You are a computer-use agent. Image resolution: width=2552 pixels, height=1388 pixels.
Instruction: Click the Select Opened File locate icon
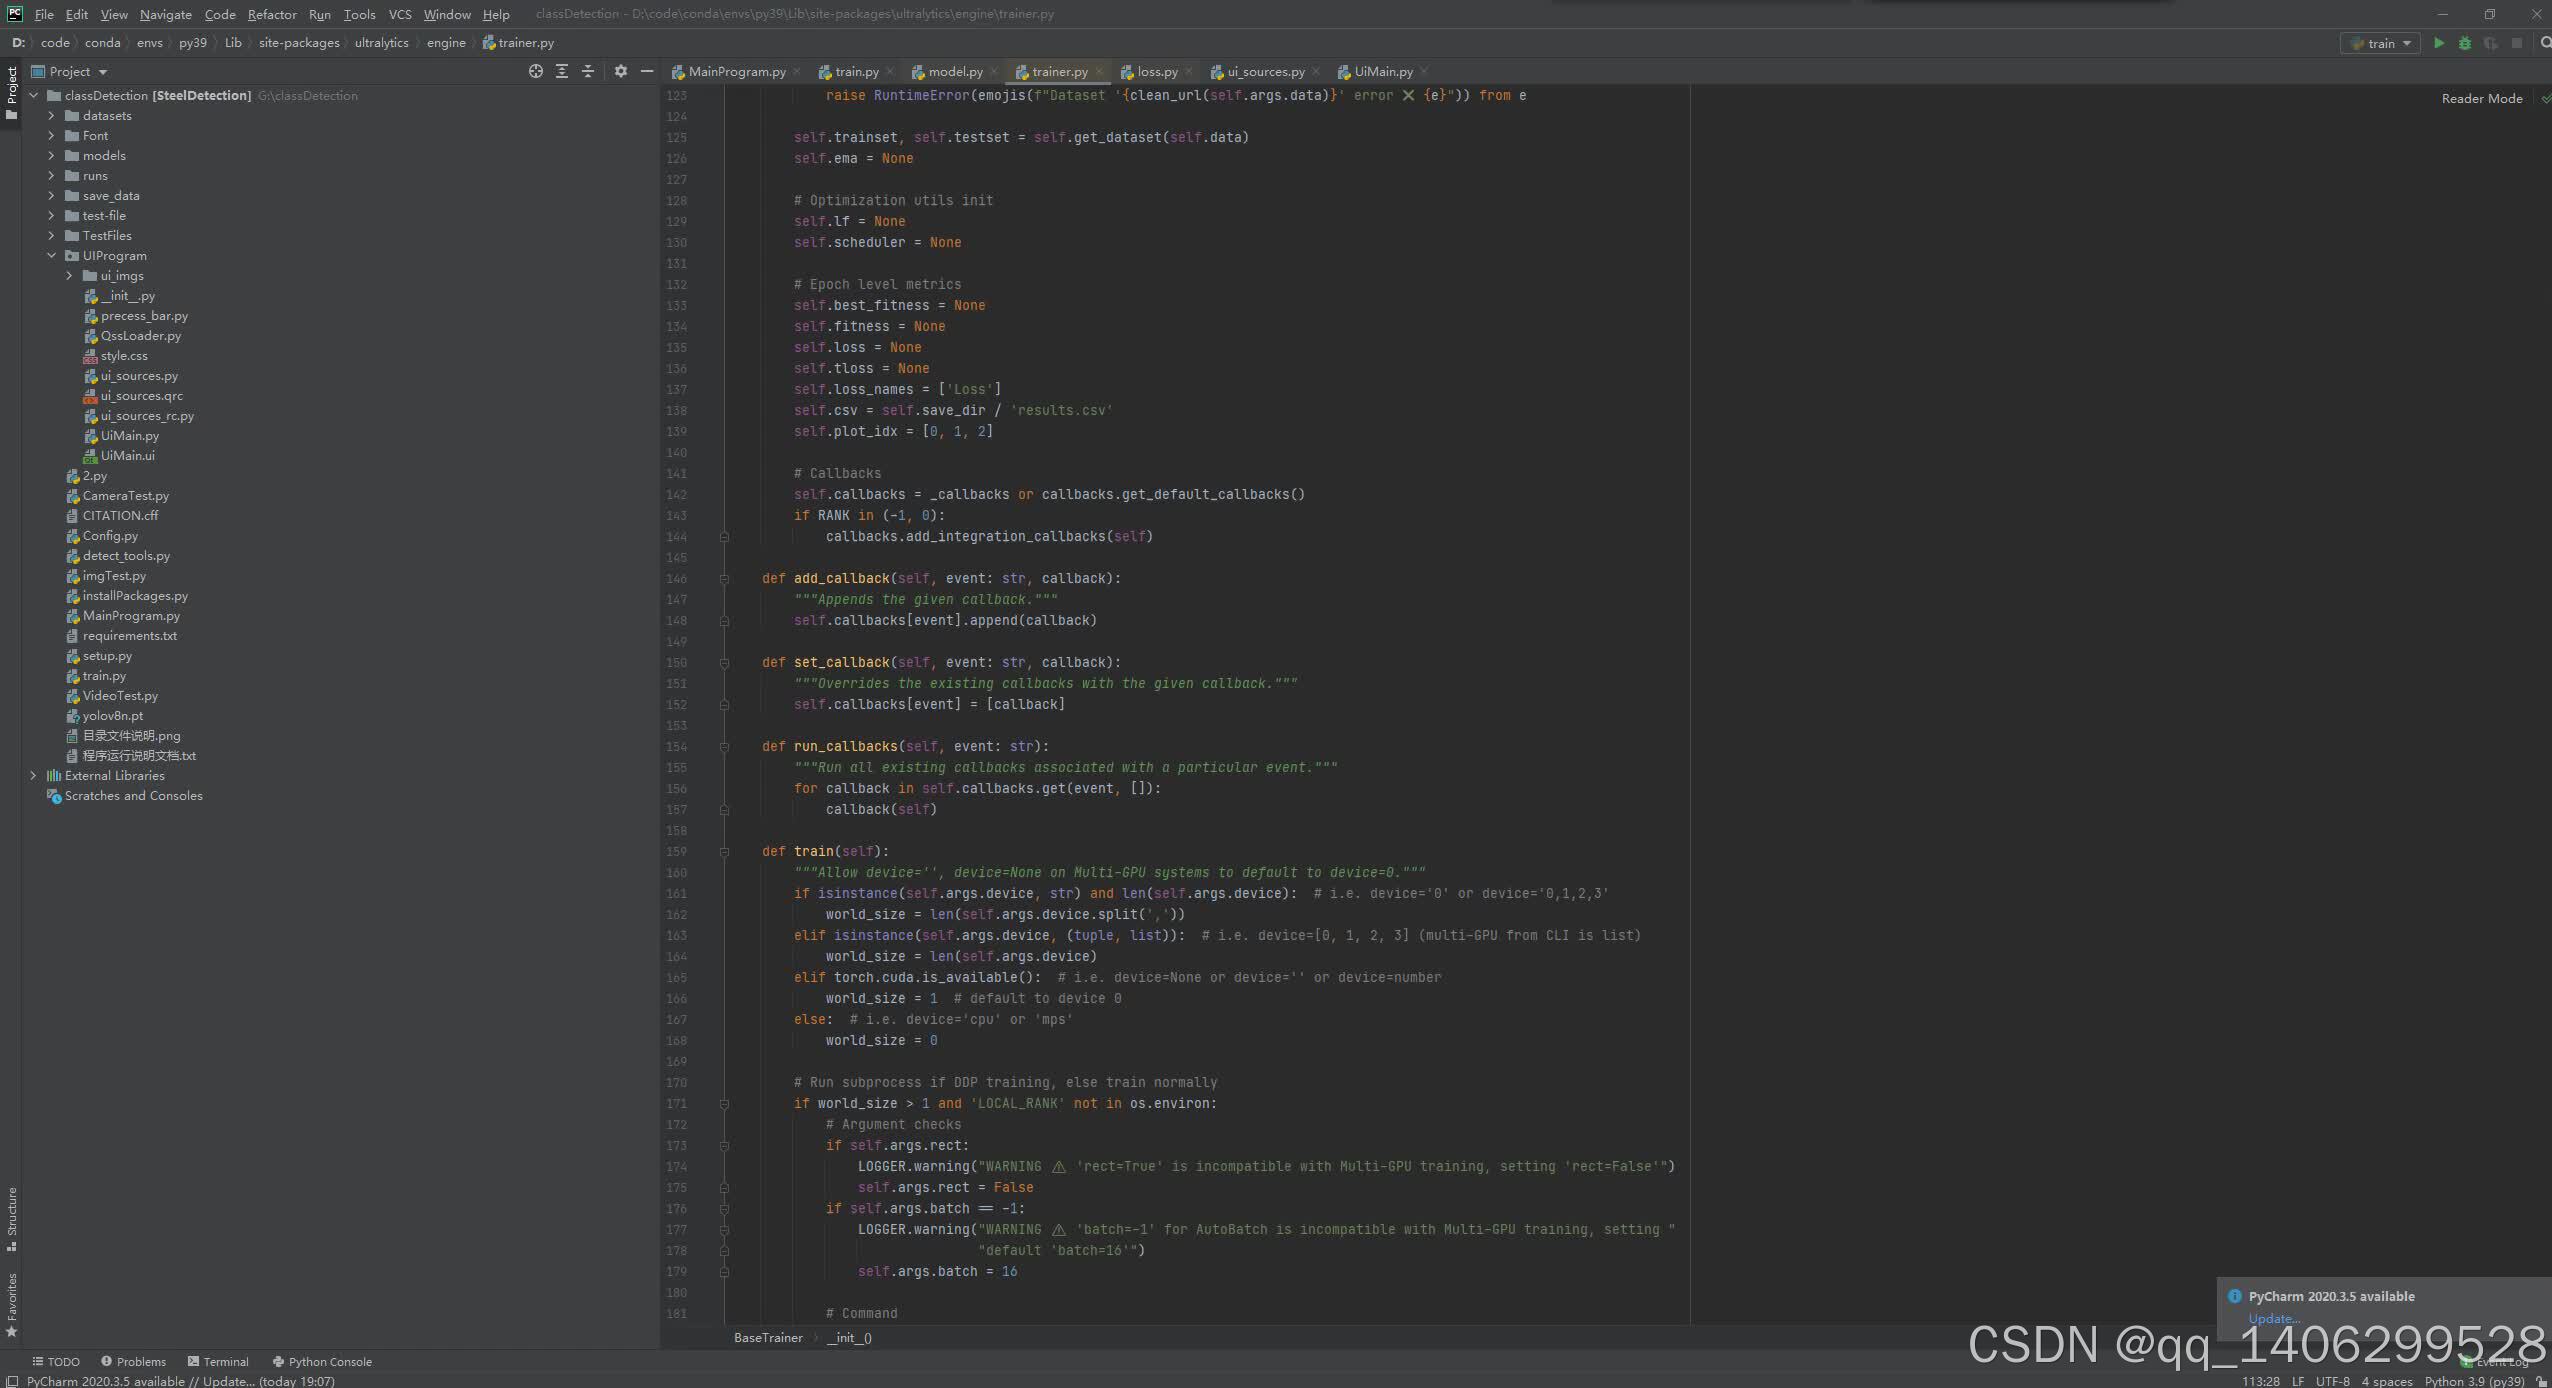point(536,71)
